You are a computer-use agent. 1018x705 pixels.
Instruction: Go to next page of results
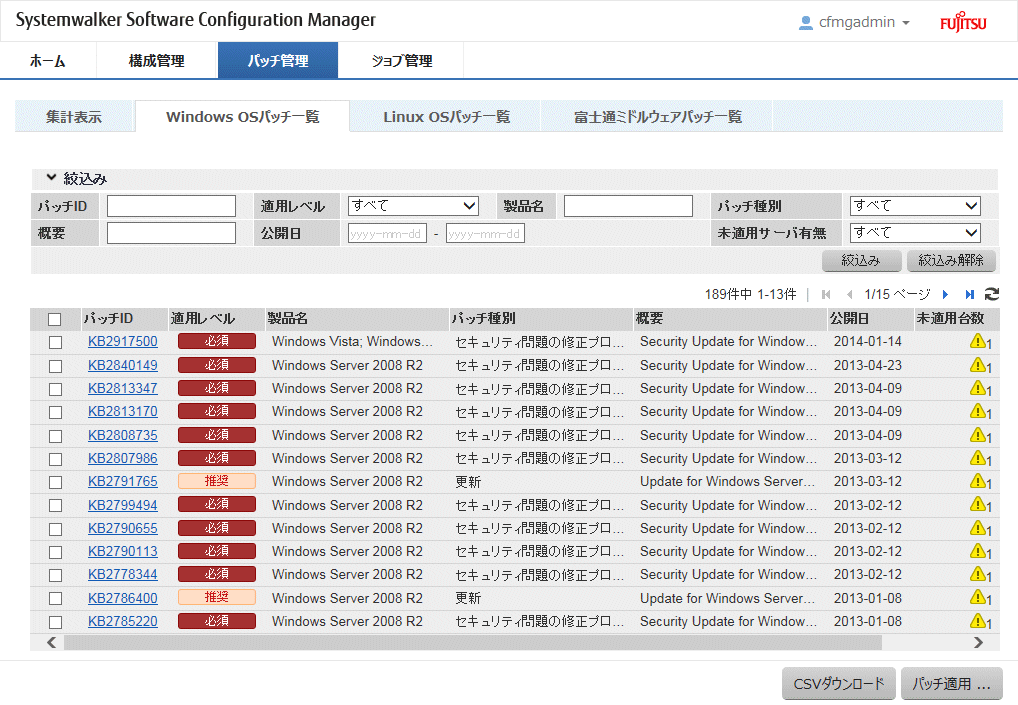point(945,295)
